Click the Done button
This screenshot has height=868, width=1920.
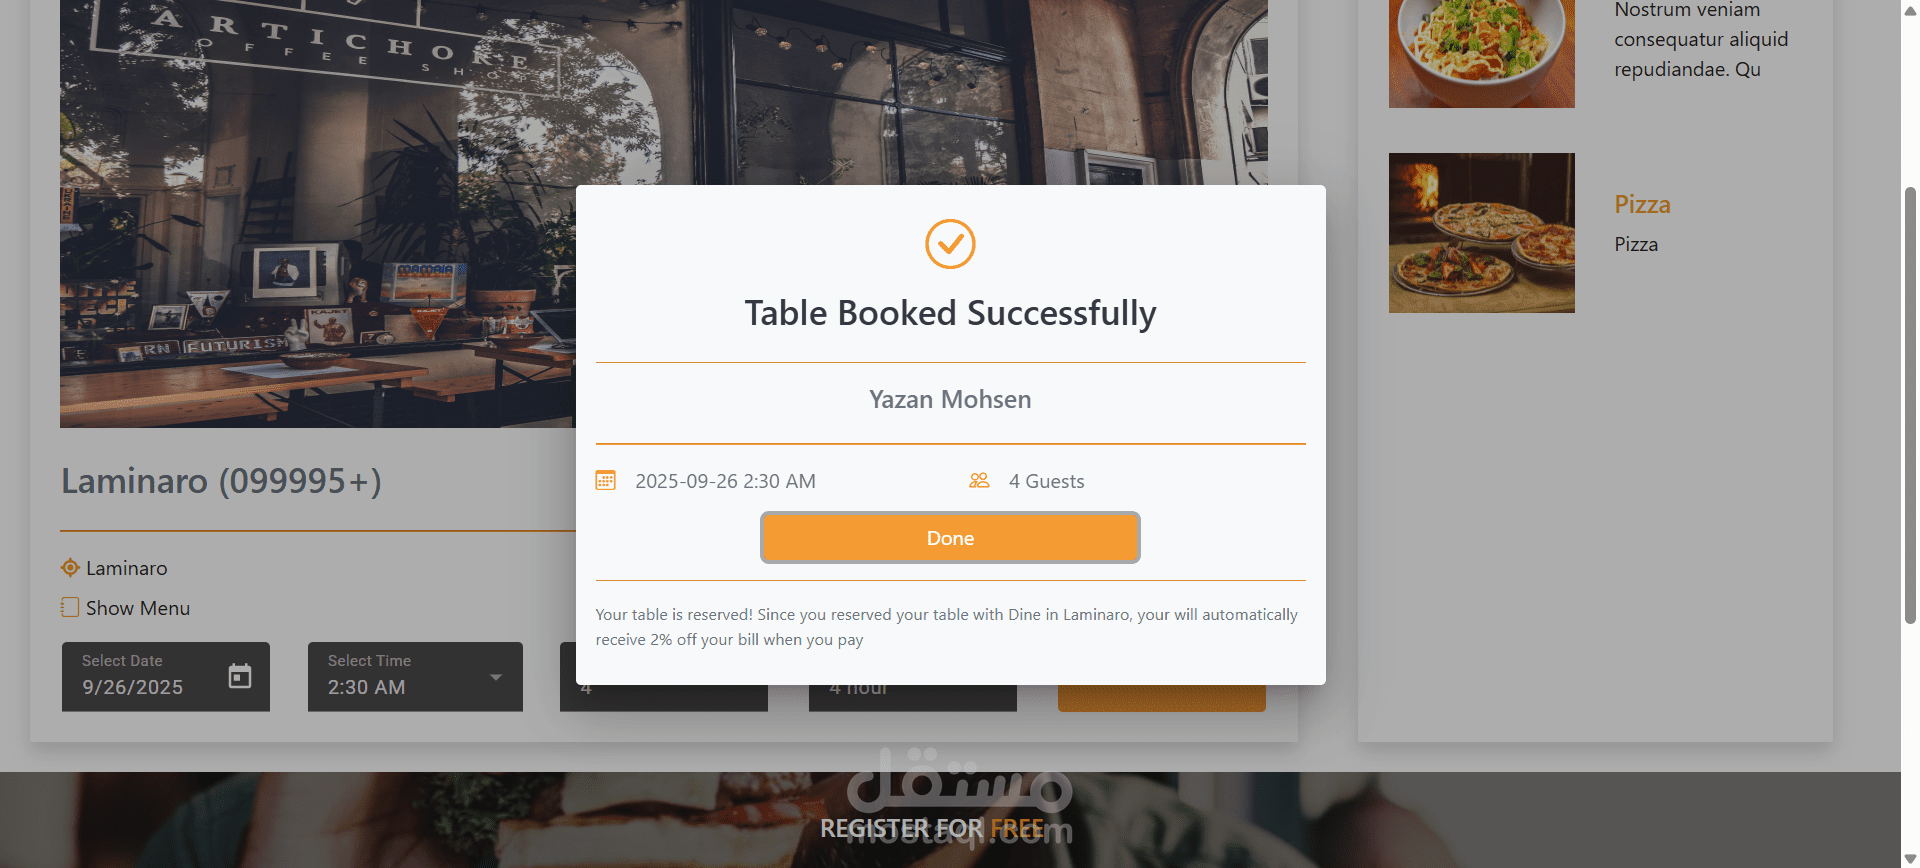(950, 538)
